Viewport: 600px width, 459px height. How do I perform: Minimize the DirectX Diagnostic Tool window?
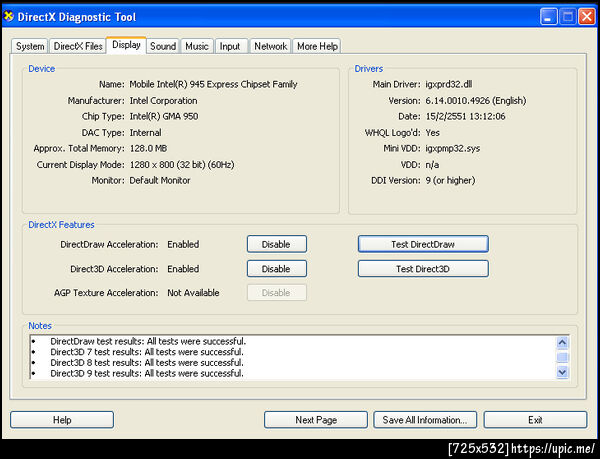[548, 17]
